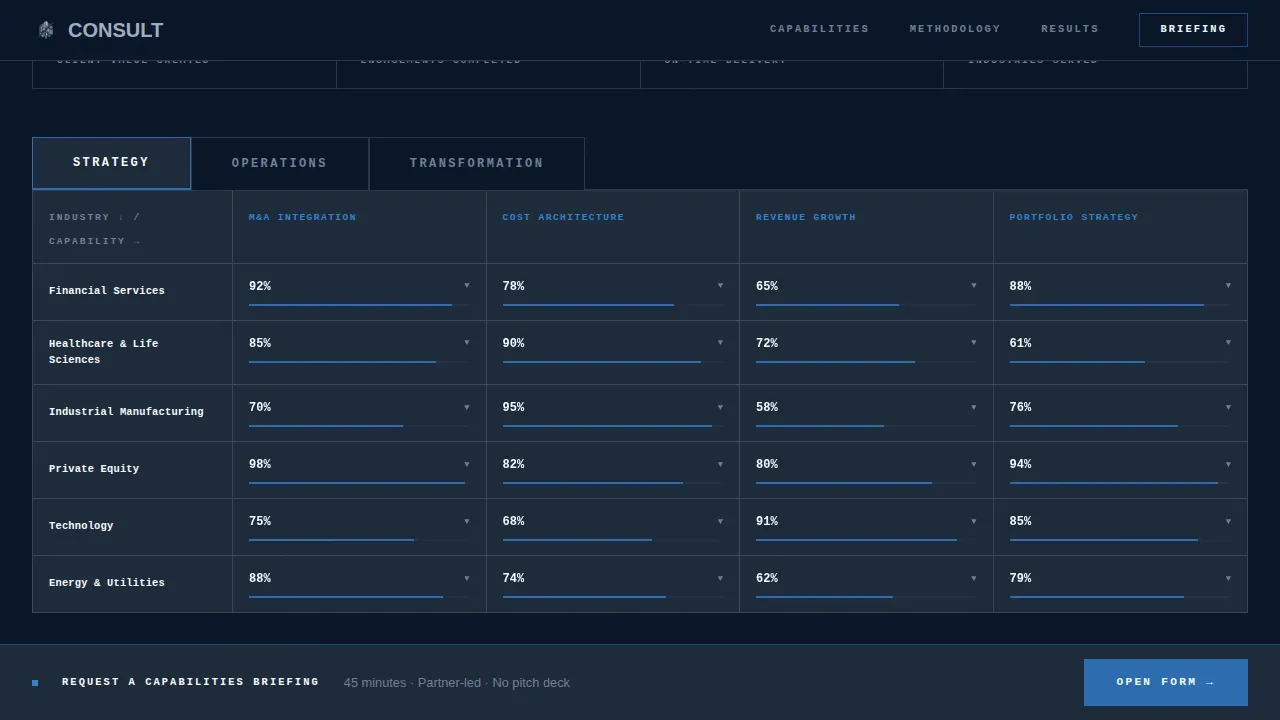Click the CONSULT brand name
The height and width of the screenshot is (720, 1280).
point(115,30)
